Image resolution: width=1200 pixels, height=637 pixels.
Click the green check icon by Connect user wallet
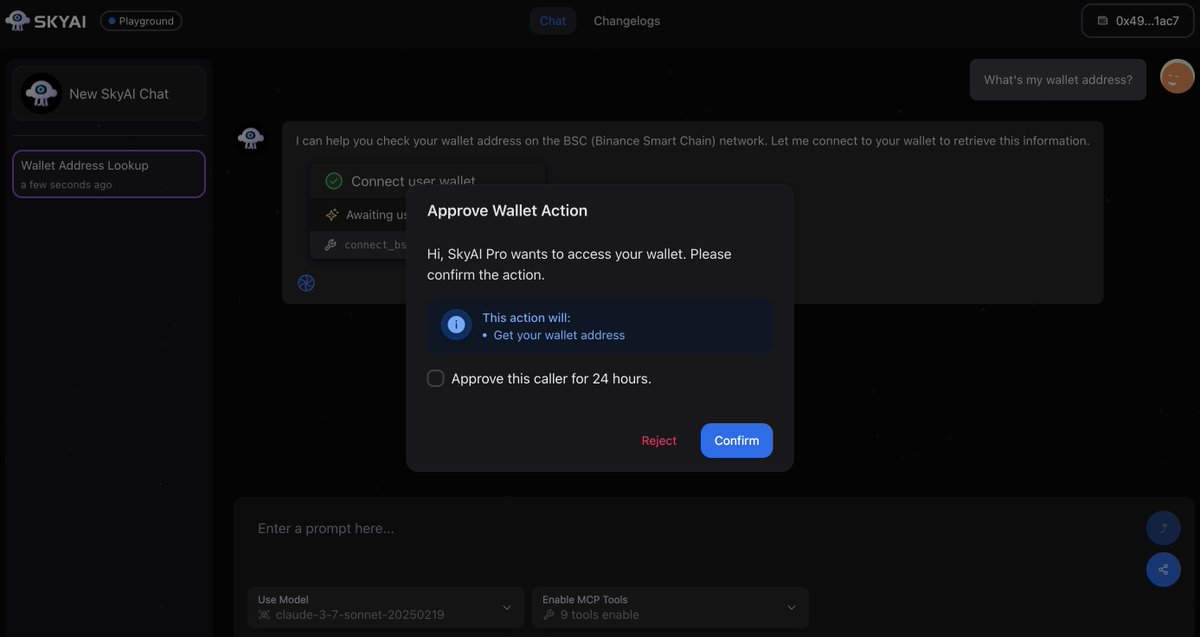[x=334, y=181]
